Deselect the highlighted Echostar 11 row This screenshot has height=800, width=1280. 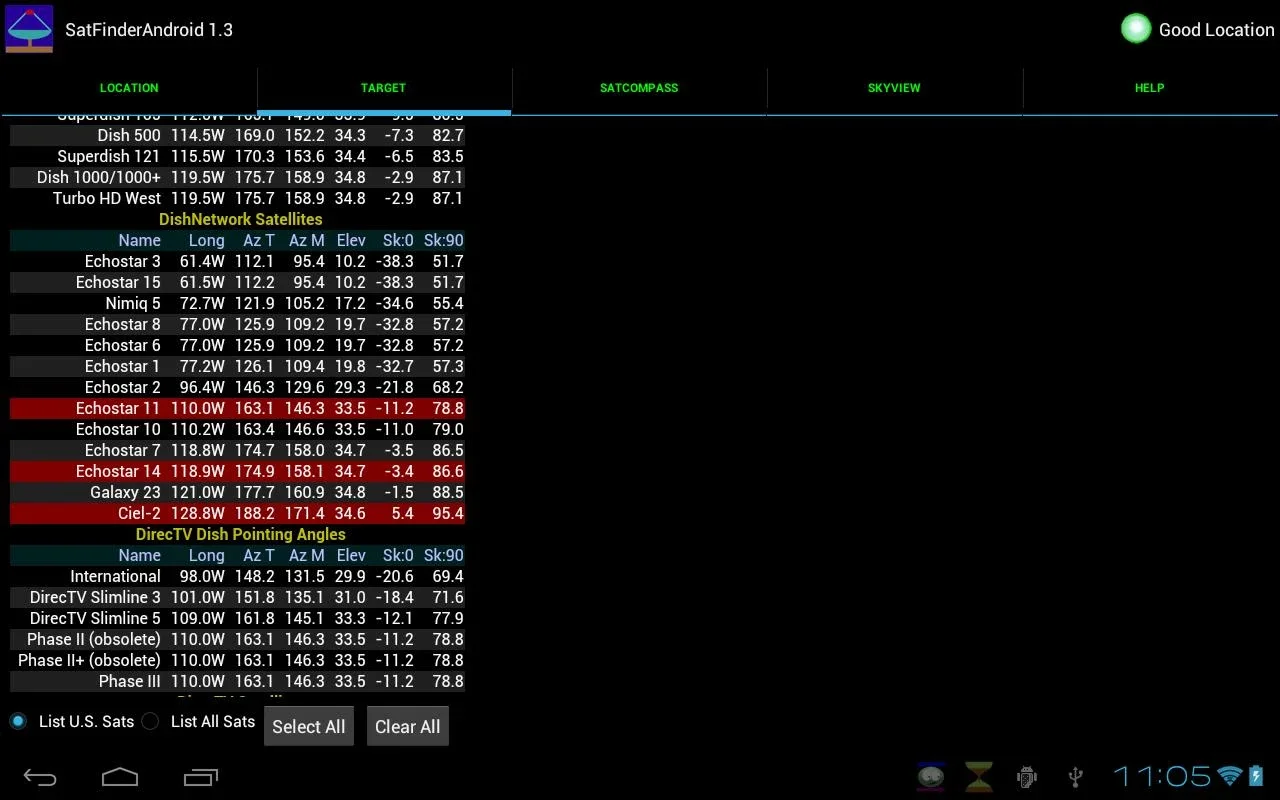[237, 408]
